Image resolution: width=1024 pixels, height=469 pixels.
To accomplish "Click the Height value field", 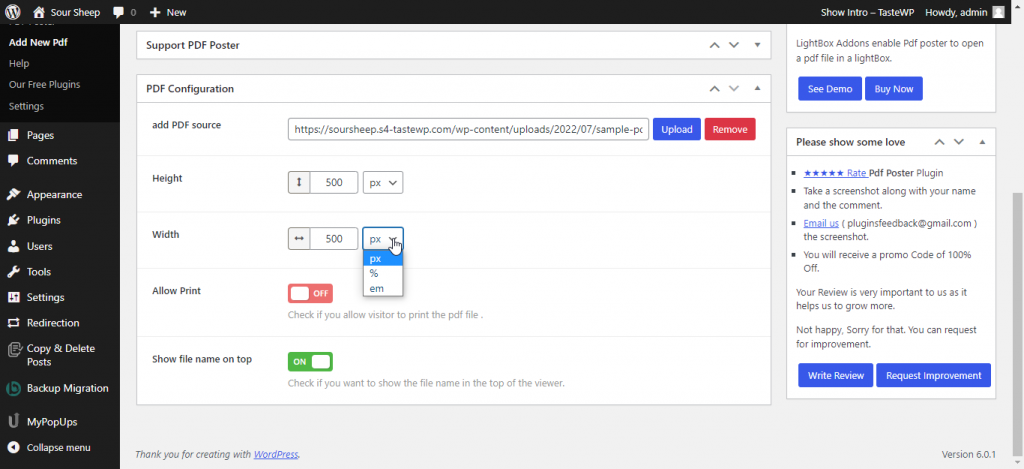I will click(x=334, y=182).
